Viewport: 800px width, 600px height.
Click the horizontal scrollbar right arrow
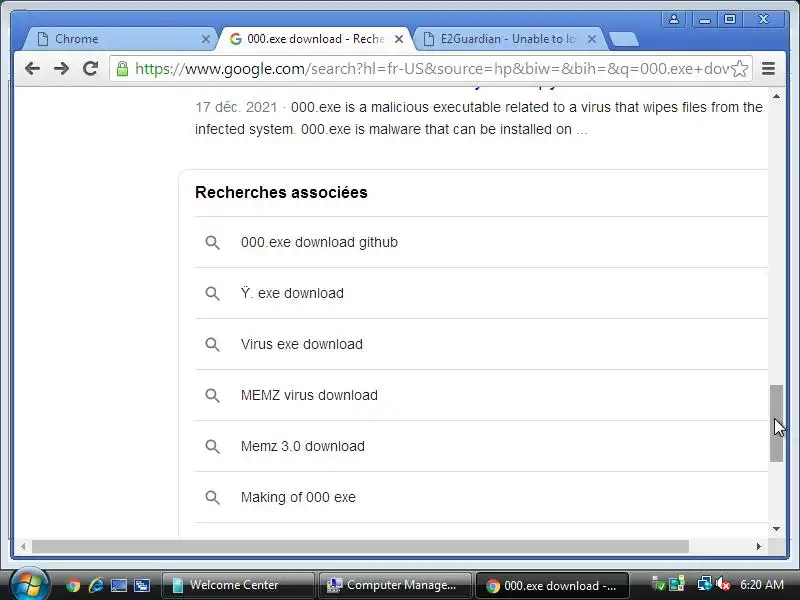click(759, 546)
